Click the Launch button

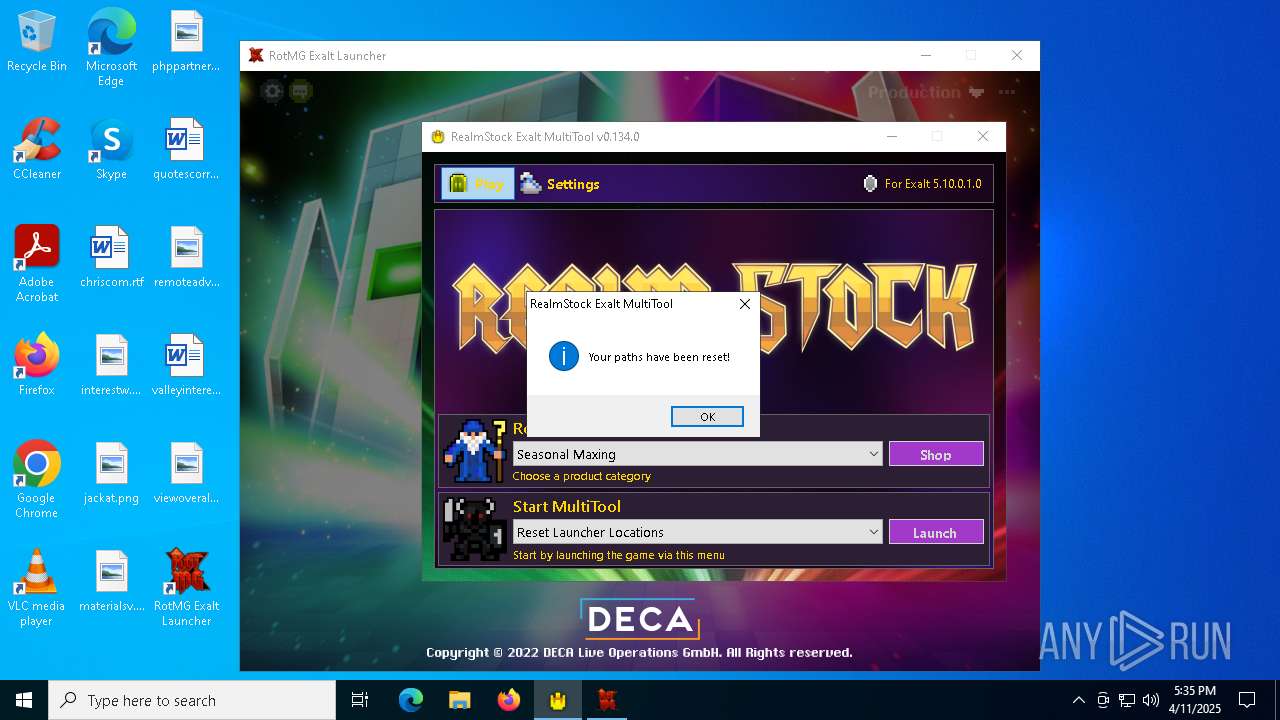point(935,532)
